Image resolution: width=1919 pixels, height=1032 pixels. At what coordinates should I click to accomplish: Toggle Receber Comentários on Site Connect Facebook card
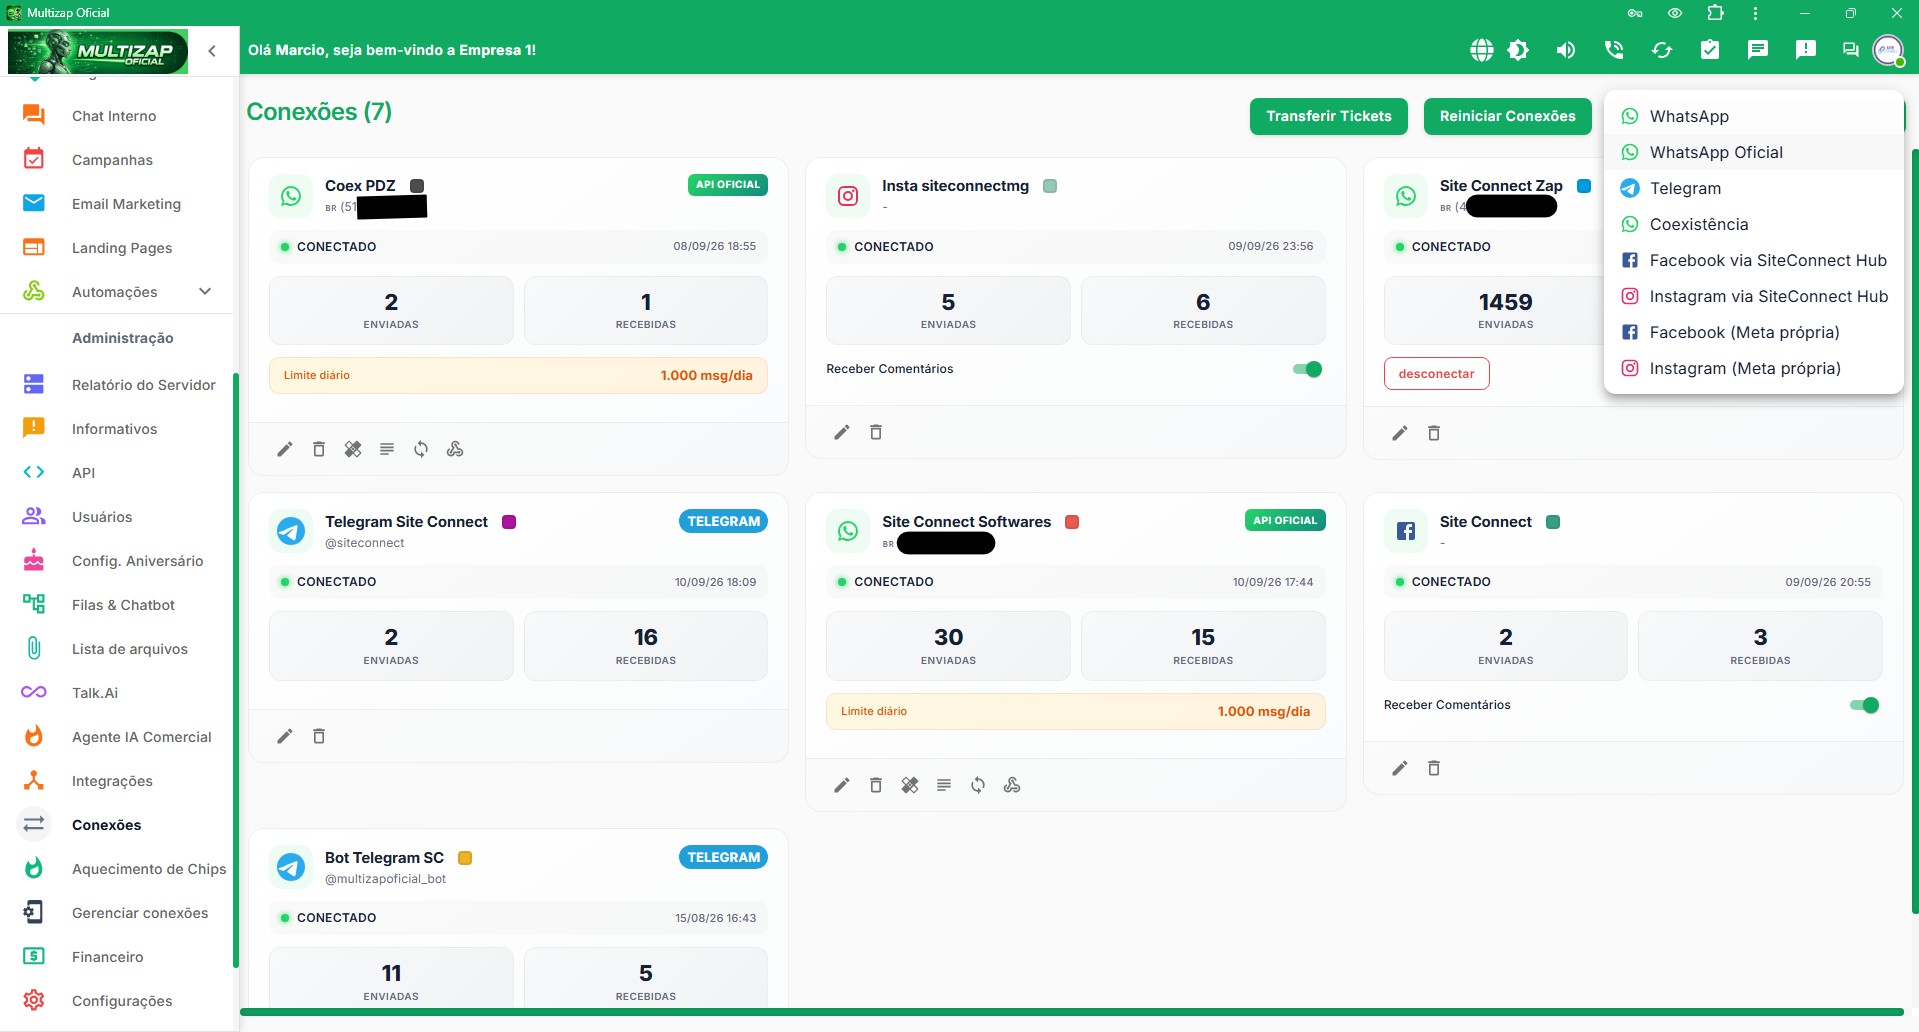pos(1864,705)
